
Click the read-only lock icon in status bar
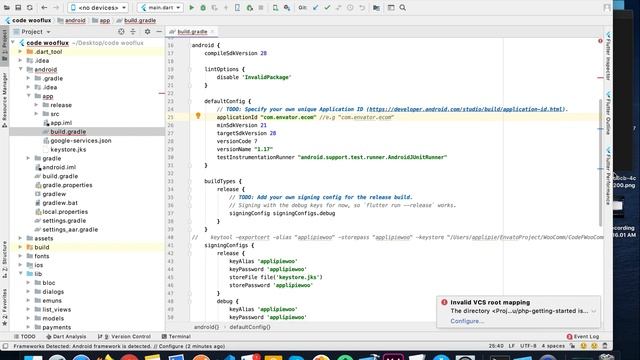point(572,346)
